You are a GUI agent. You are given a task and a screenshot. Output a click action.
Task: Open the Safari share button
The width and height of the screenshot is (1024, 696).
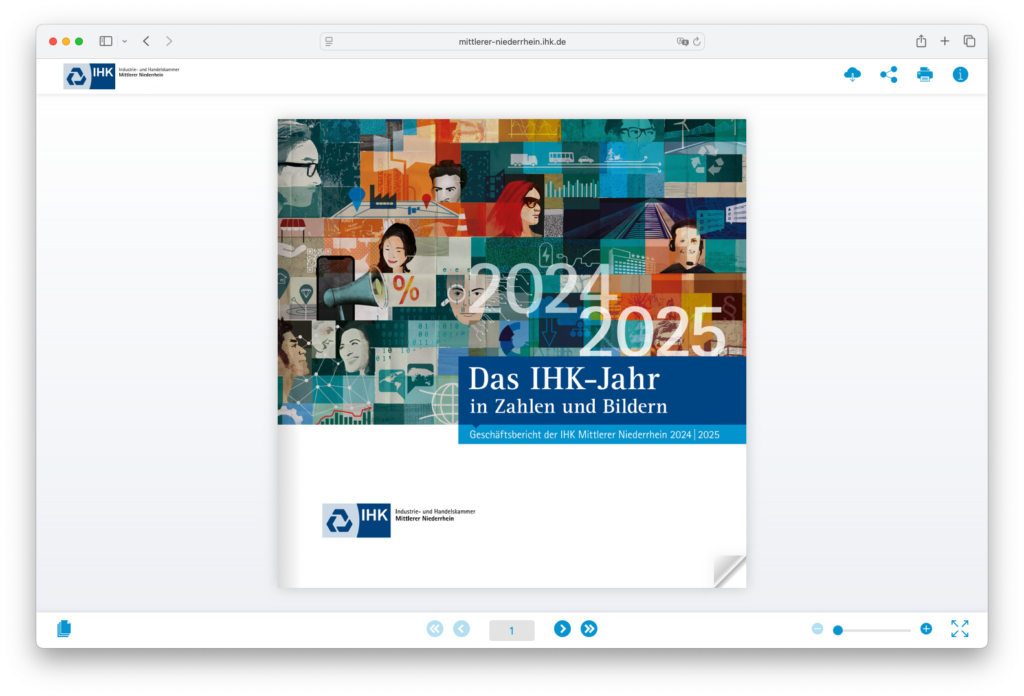coord(921,41)
